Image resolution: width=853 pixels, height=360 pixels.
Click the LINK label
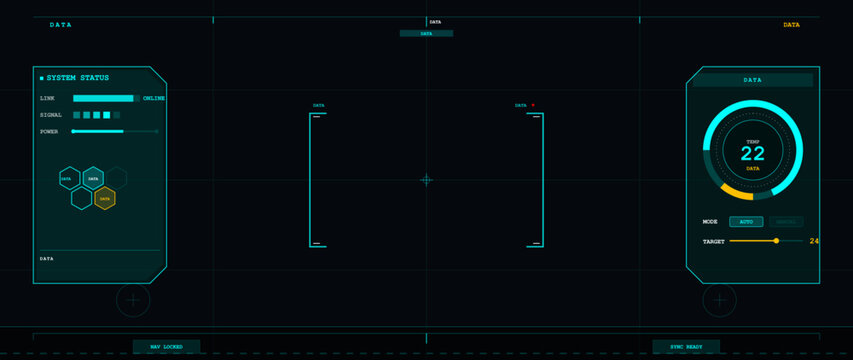47,98
